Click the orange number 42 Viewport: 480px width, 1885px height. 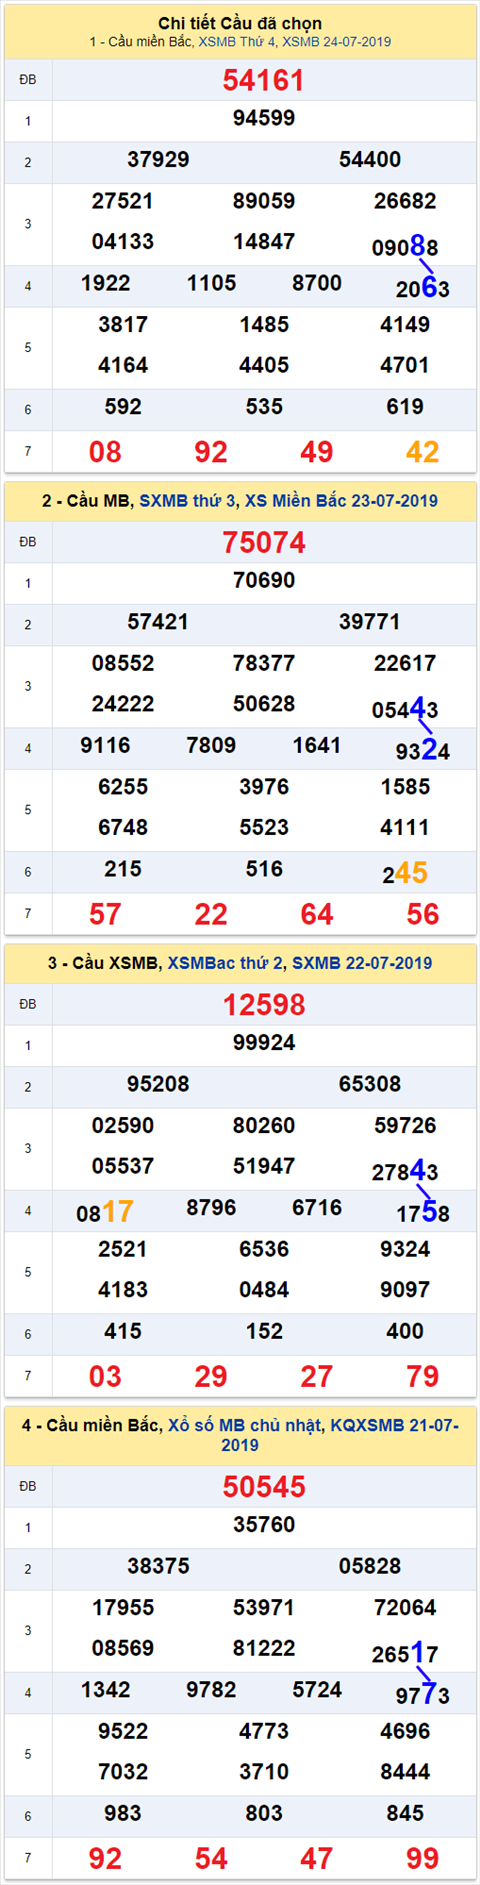click(x=423, y=452)
